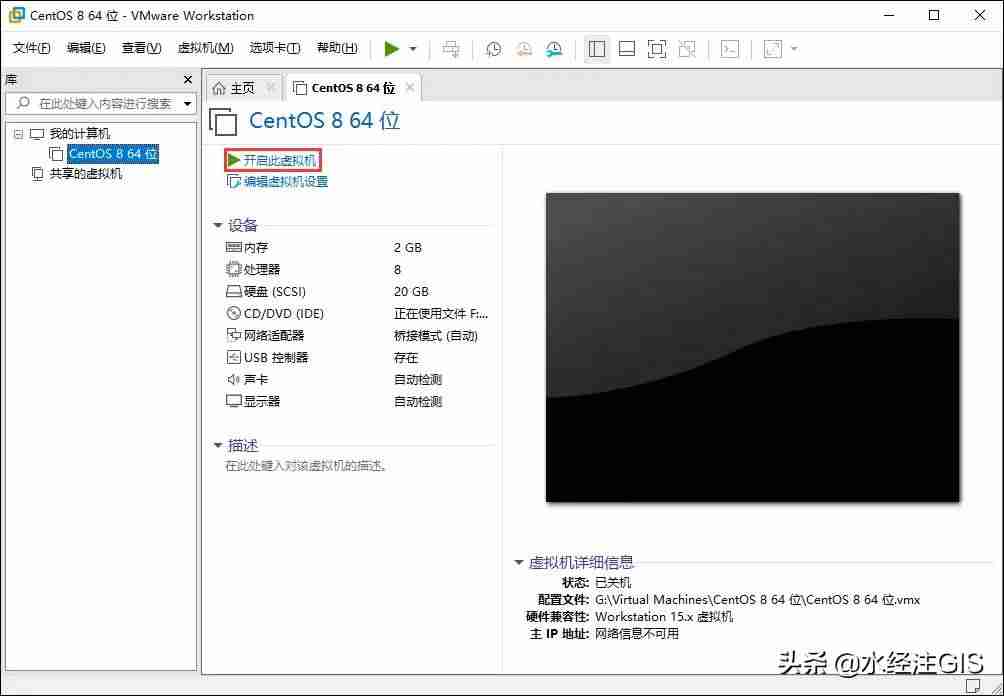
Task: Click the 桥接模式 (自动) value
Action: tap(435, 336)
